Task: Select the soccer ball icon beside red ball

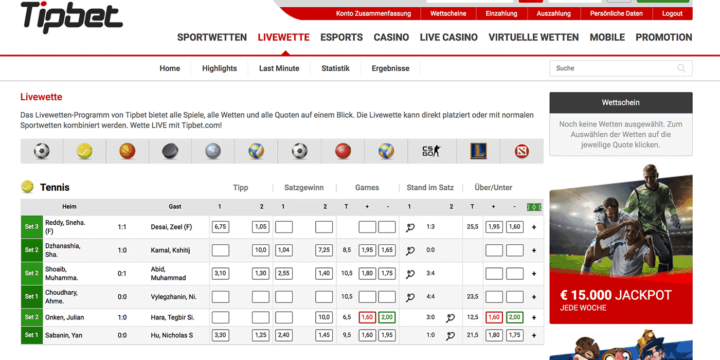Action: click(300, 151)
